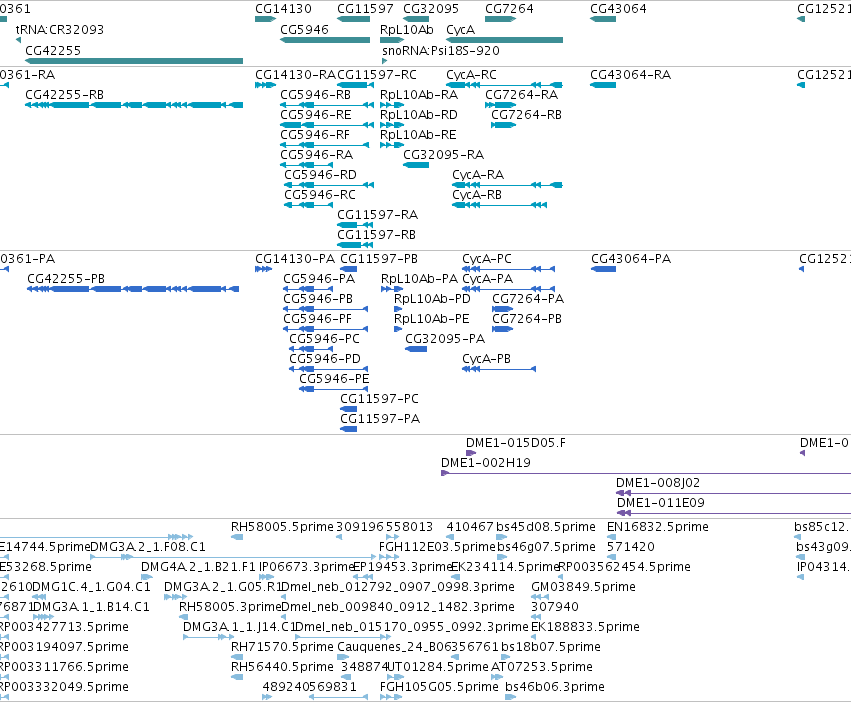Select transcript RpL10Ab-RD
The height and width of the screenshot is (702, 851).
[x=392, y=125]
